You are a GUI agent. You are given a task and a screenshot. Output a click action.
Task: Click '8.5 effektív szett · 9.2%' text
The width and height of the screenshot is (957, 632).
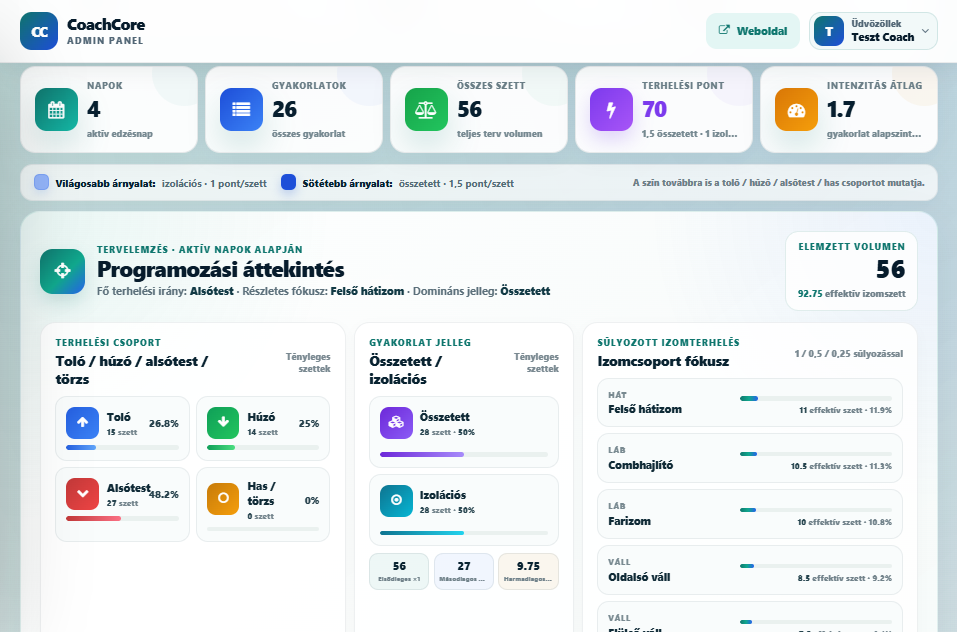[845, 578]
